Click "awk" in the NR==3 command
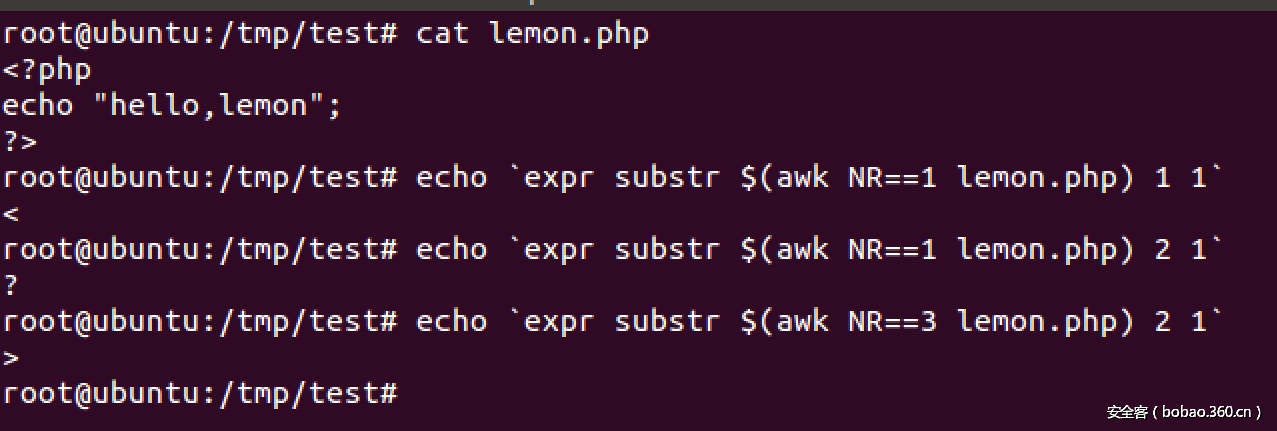This screenshot has width=1277, height=431. [803, 322]
